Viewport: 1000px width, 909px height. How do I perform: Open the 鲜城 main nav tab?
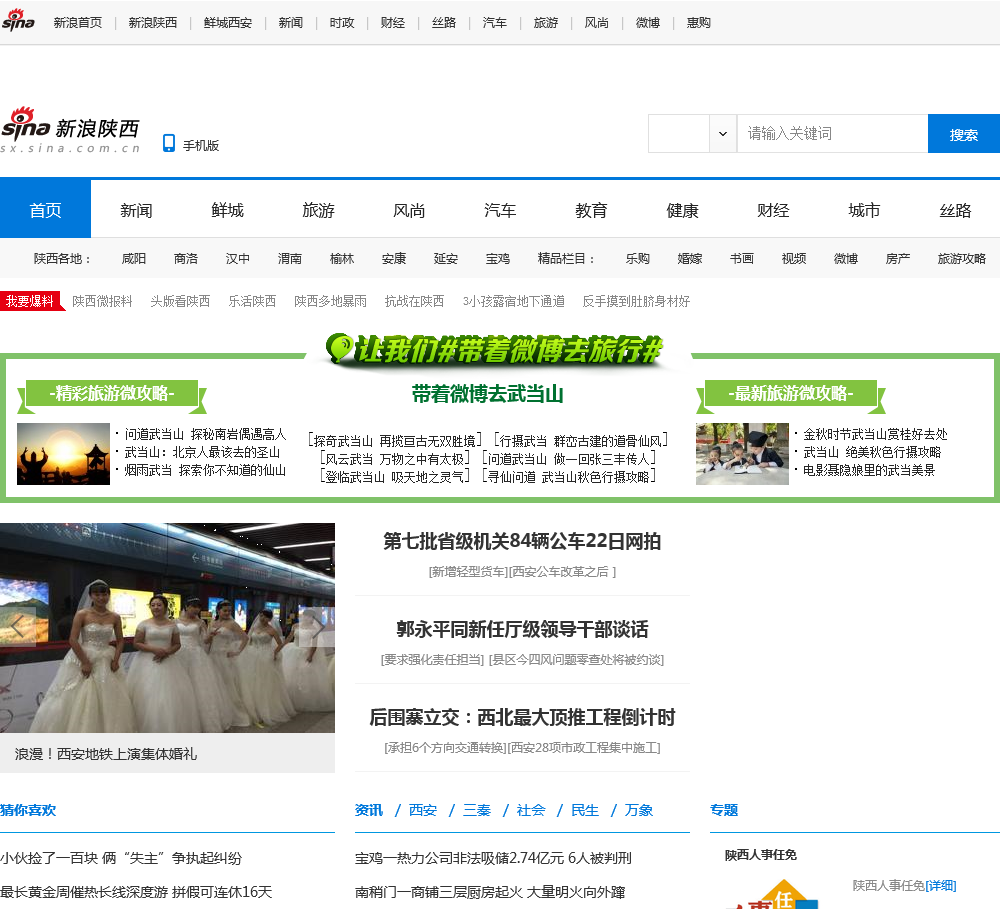[x=228, y=210]
